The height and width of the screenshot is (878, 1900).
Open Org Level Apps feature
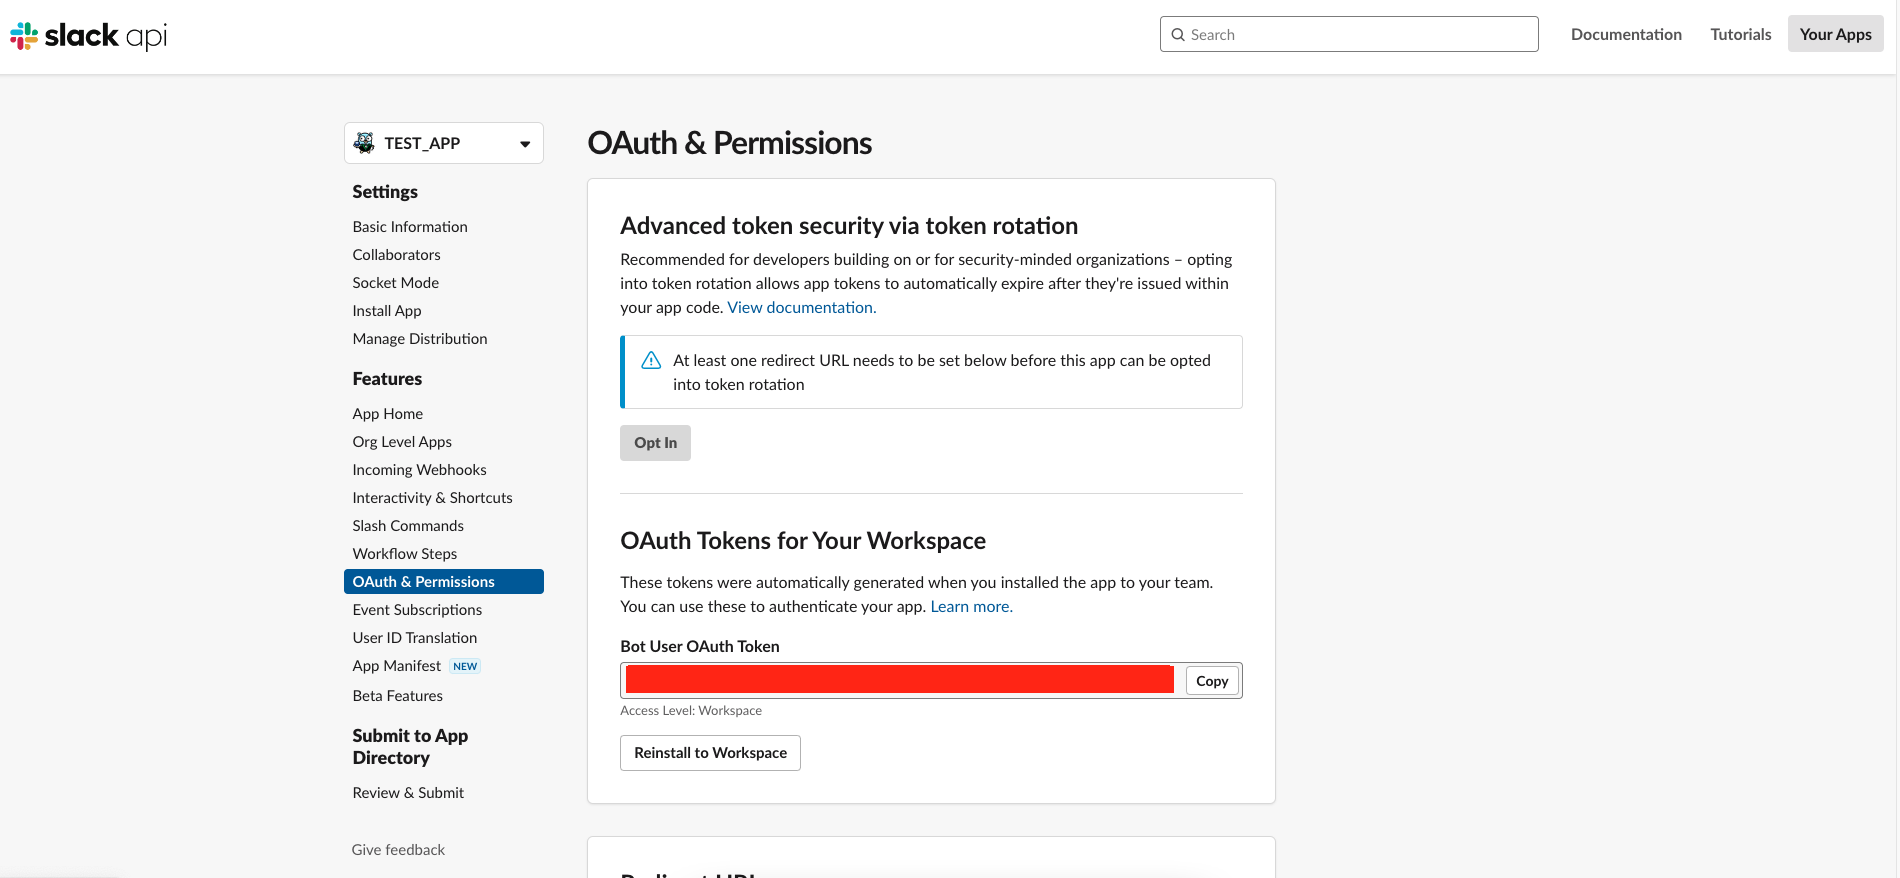402,442
